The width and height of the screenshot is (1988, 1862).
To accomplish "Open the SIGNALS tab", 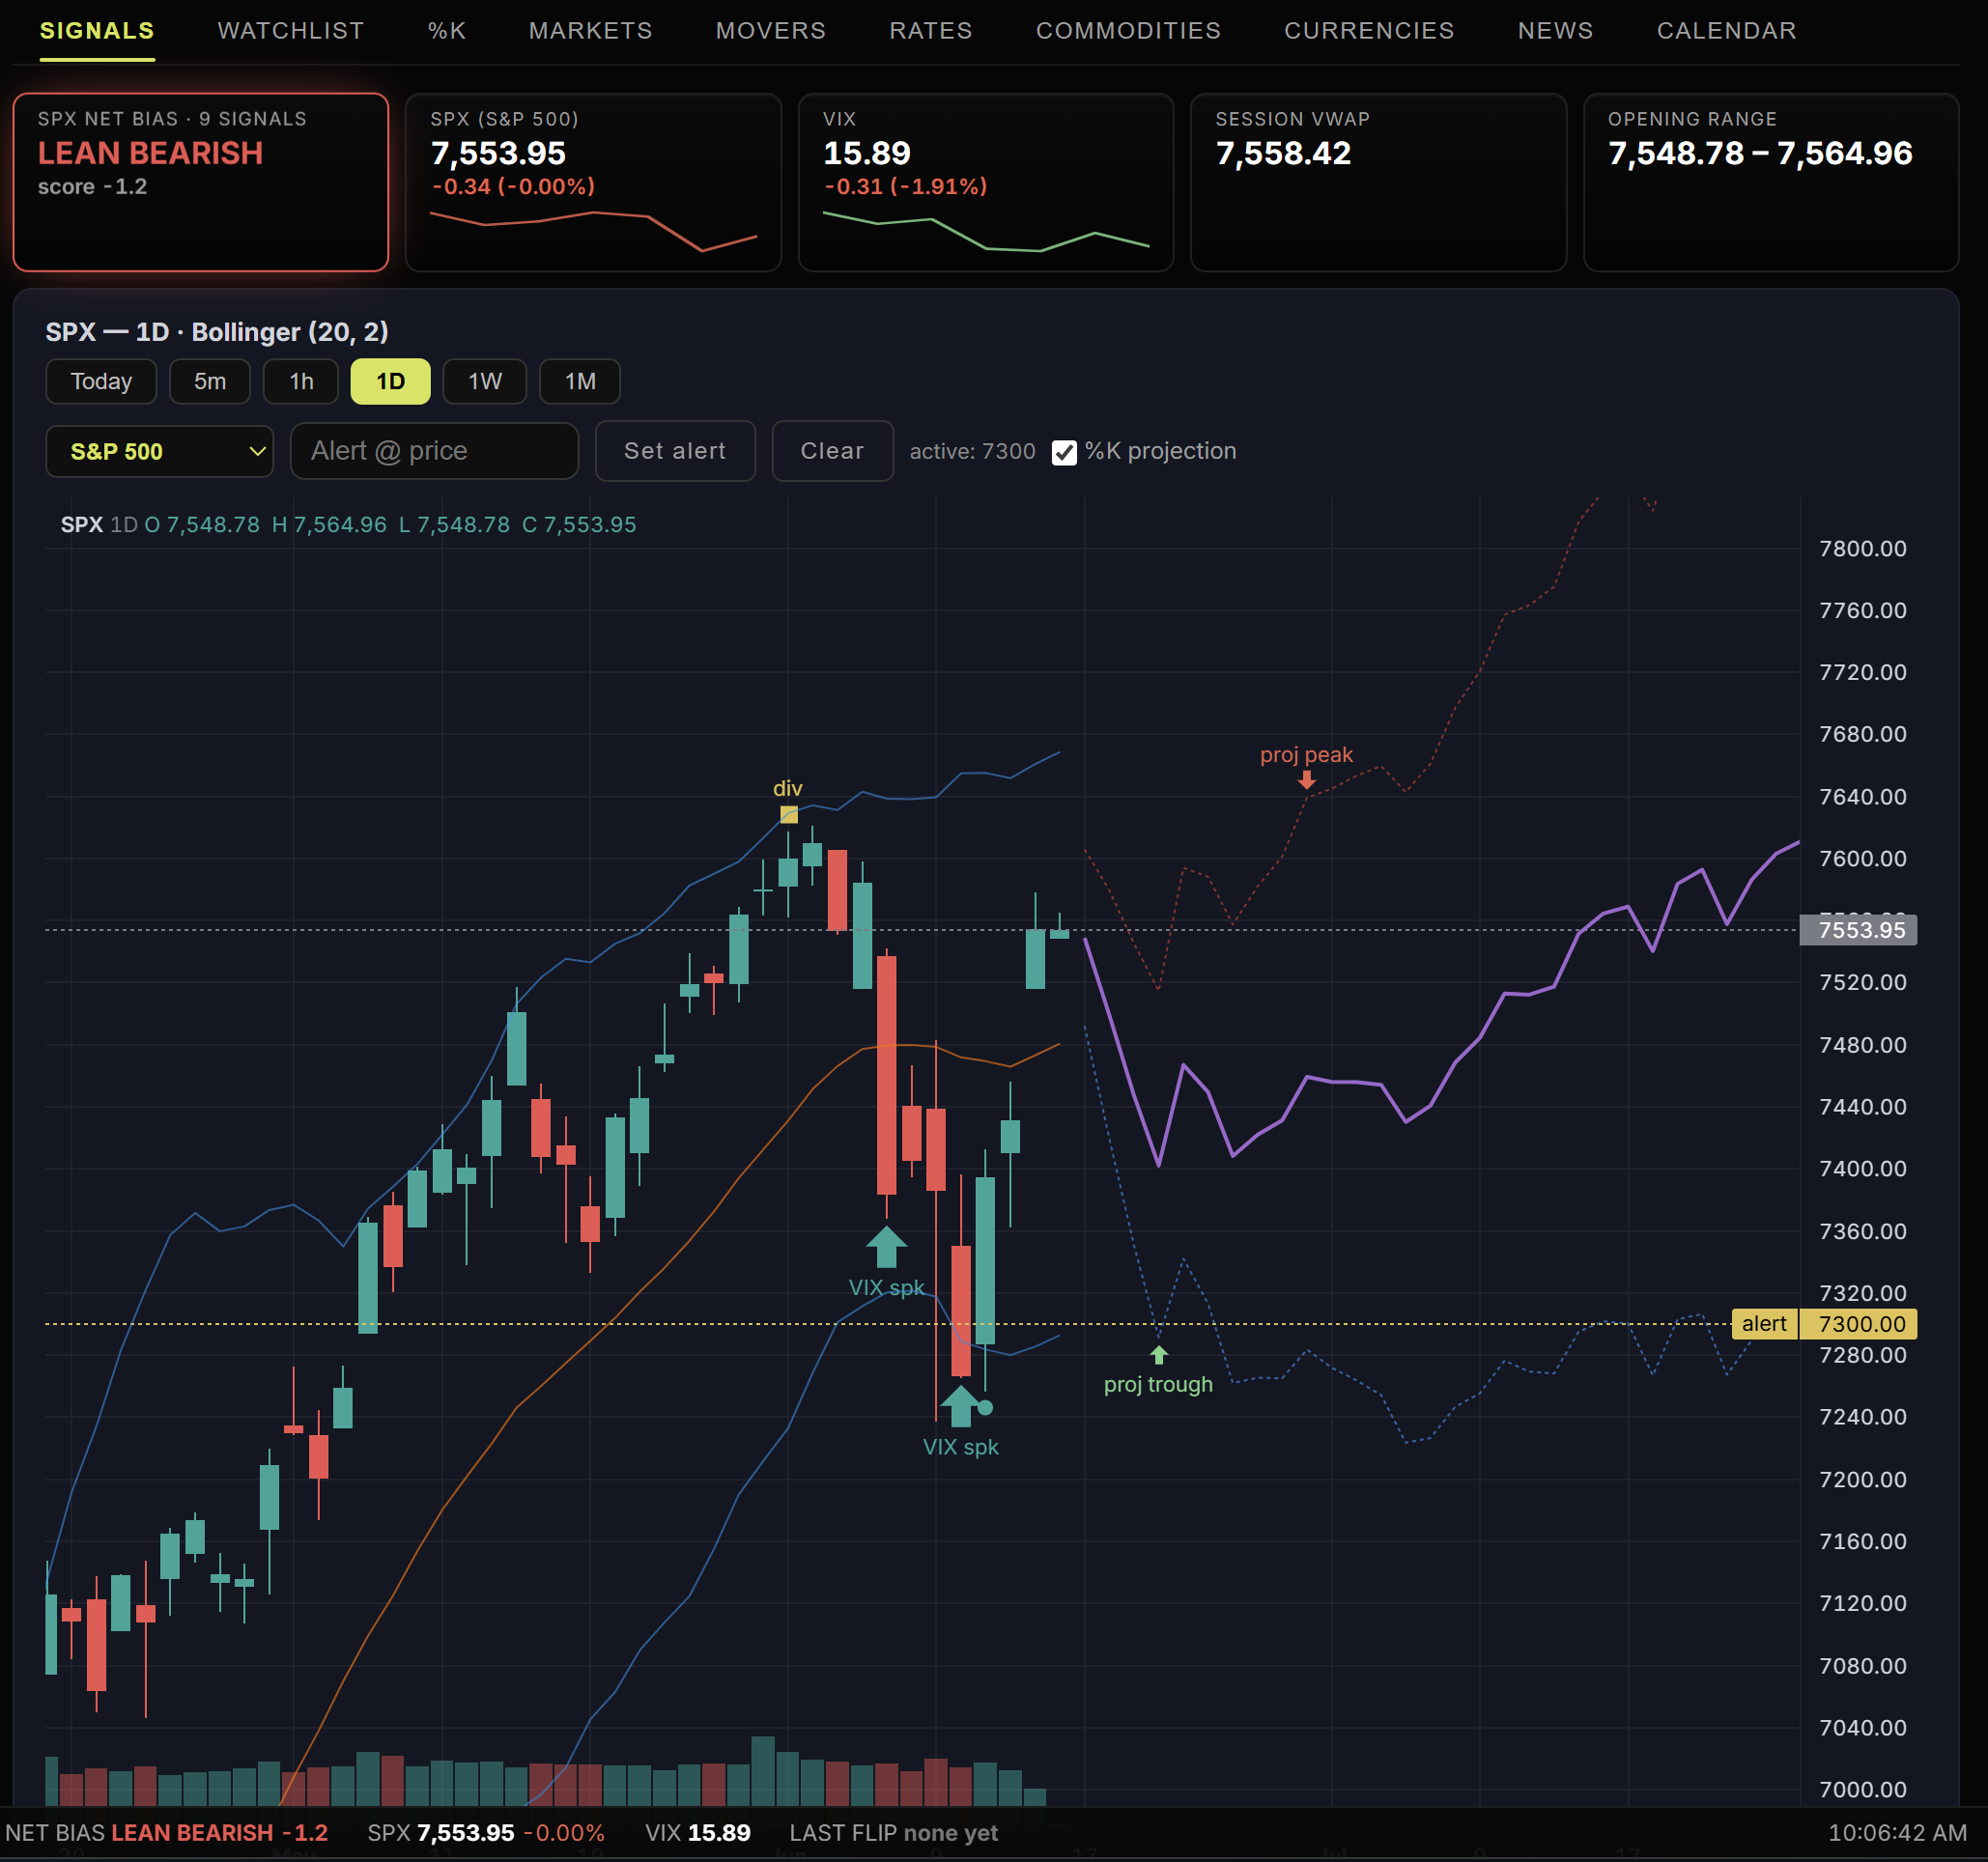I will 97,31.
